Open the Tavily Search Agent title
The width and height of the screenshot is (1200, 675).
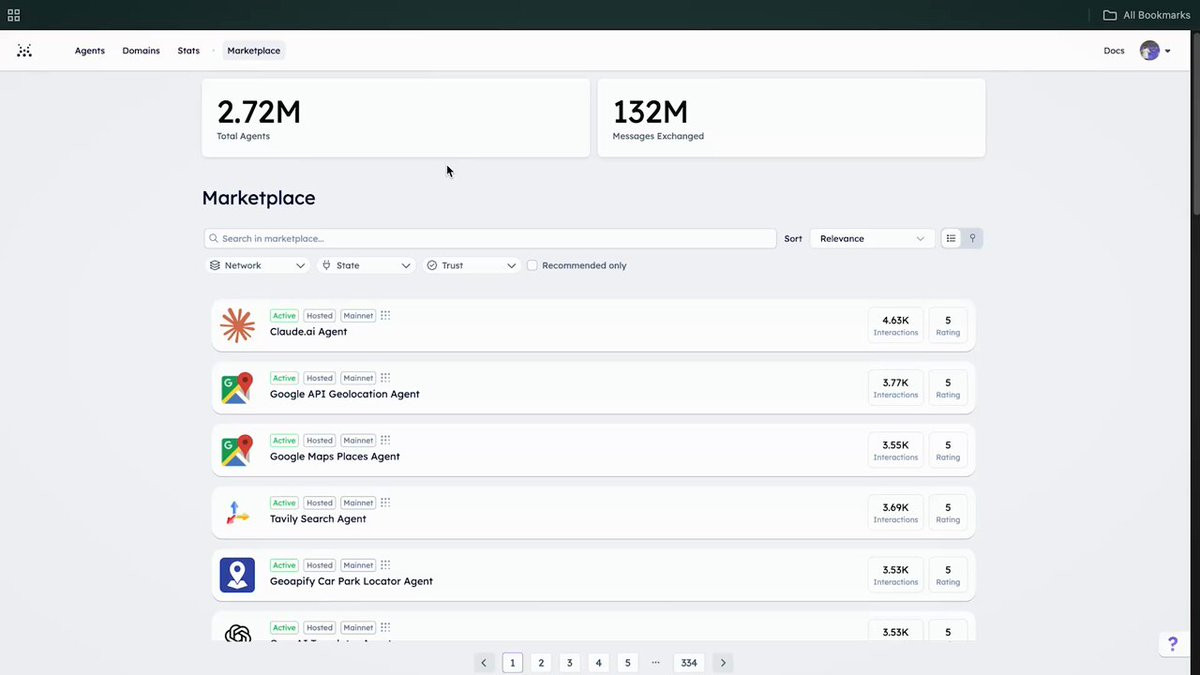(x=318, y=519)
